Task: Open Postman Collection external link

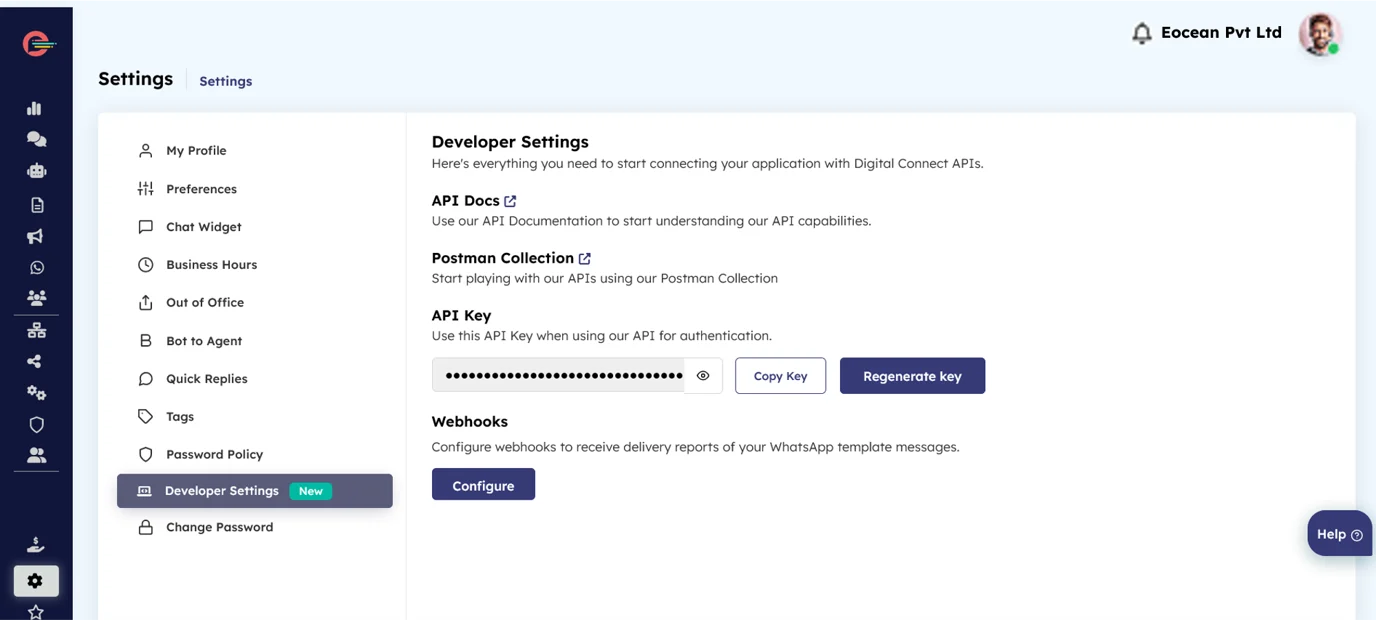Action: [585, 258]
